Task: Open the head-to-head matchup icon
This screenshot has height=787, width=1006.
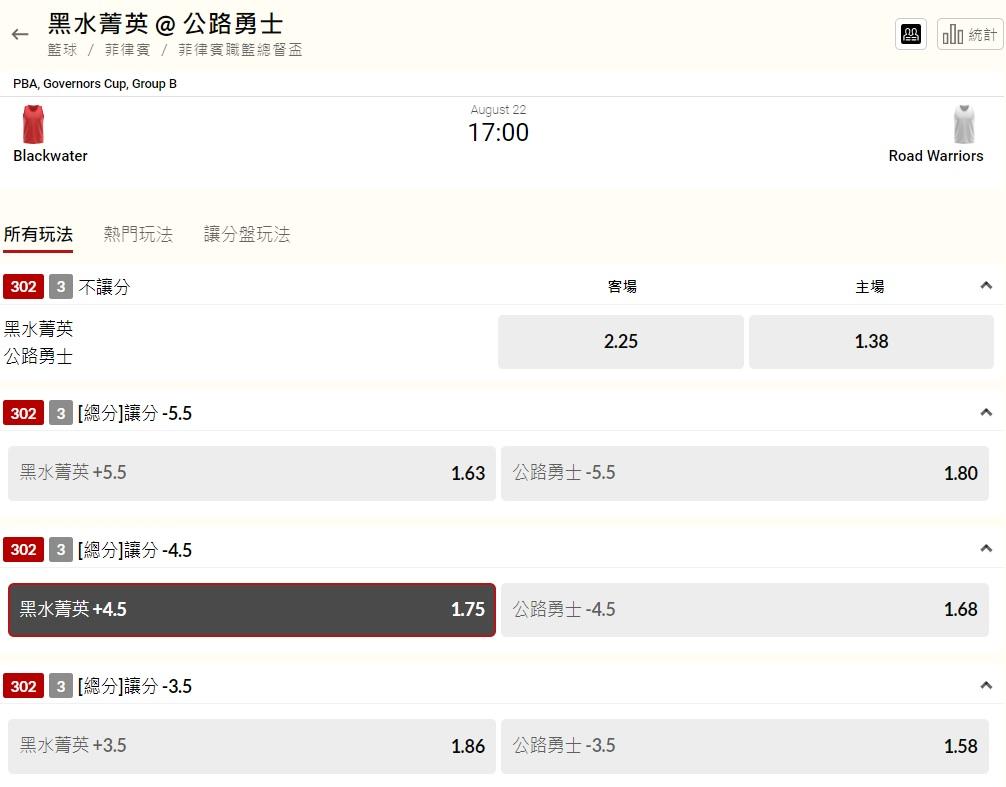Action: click(910, 34)
